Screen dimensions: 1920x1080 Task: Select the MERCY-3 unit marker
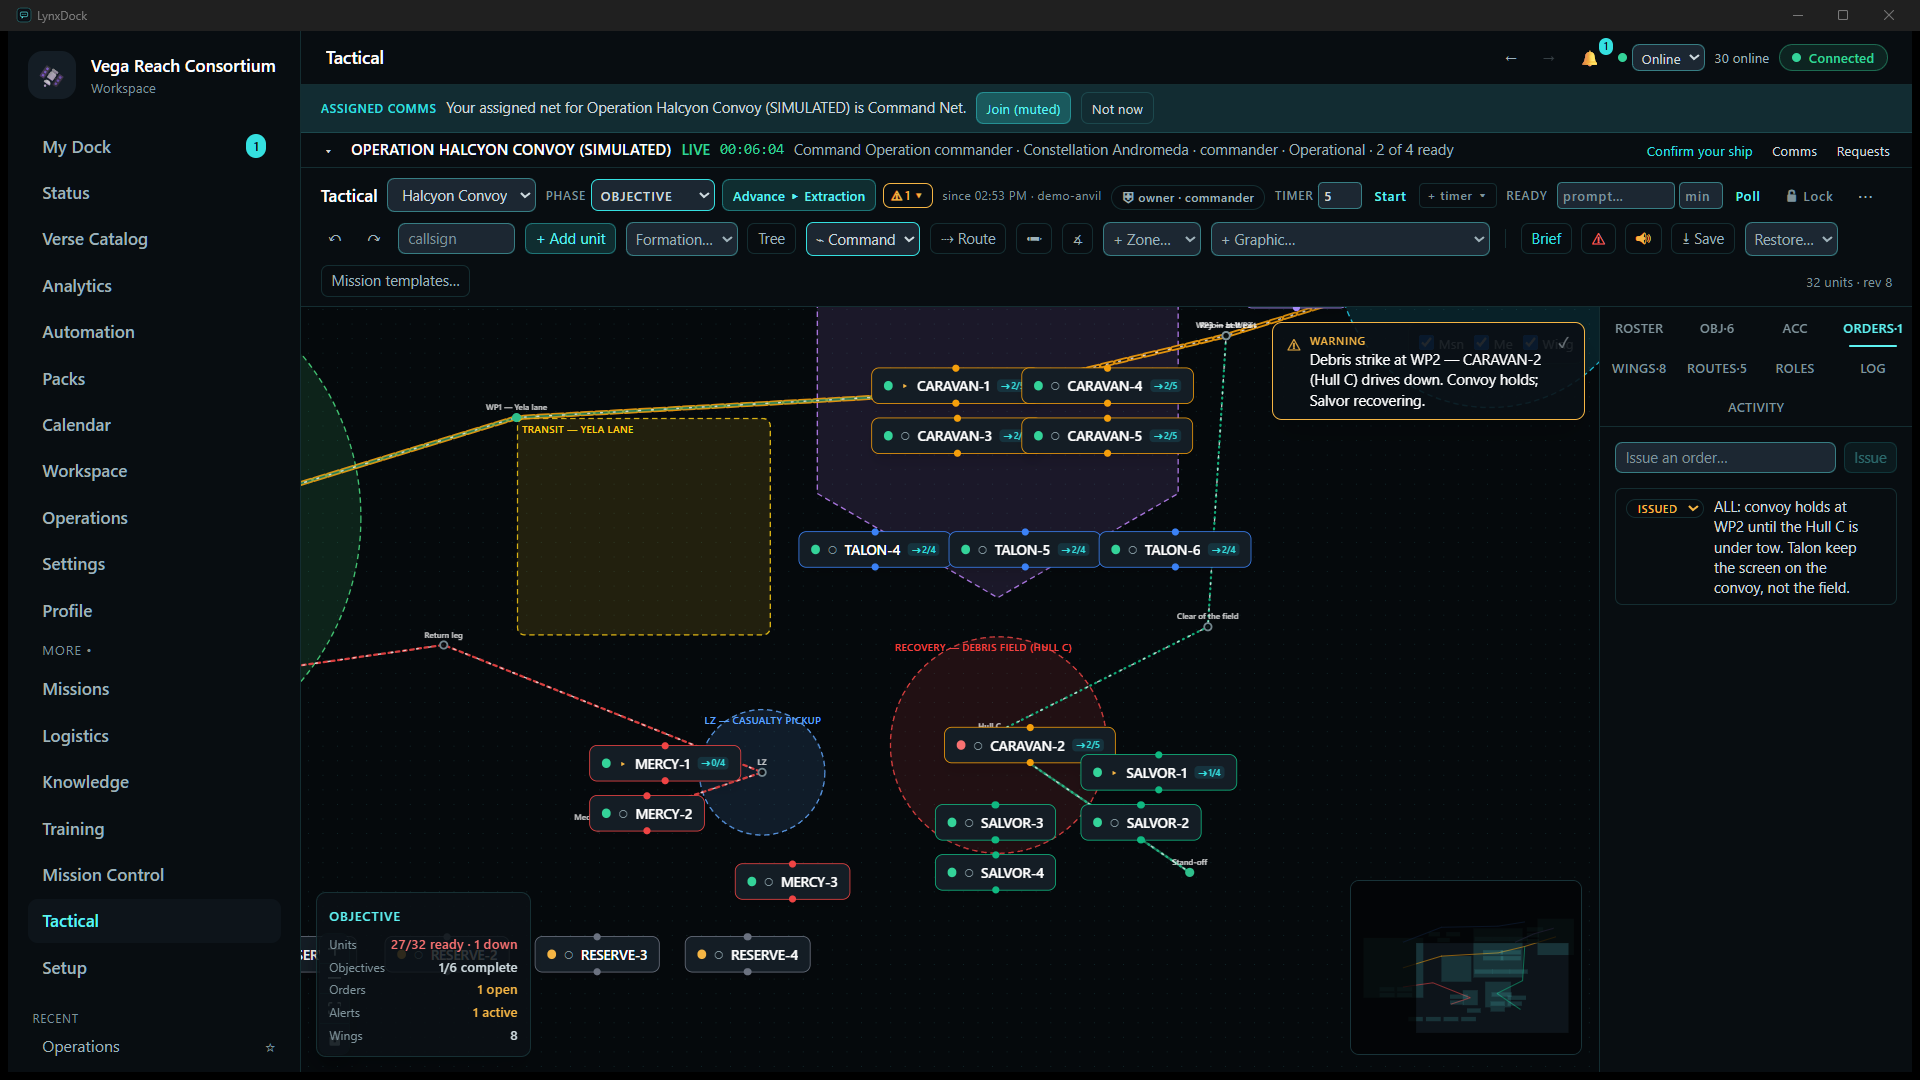click(x=792, y=882)
